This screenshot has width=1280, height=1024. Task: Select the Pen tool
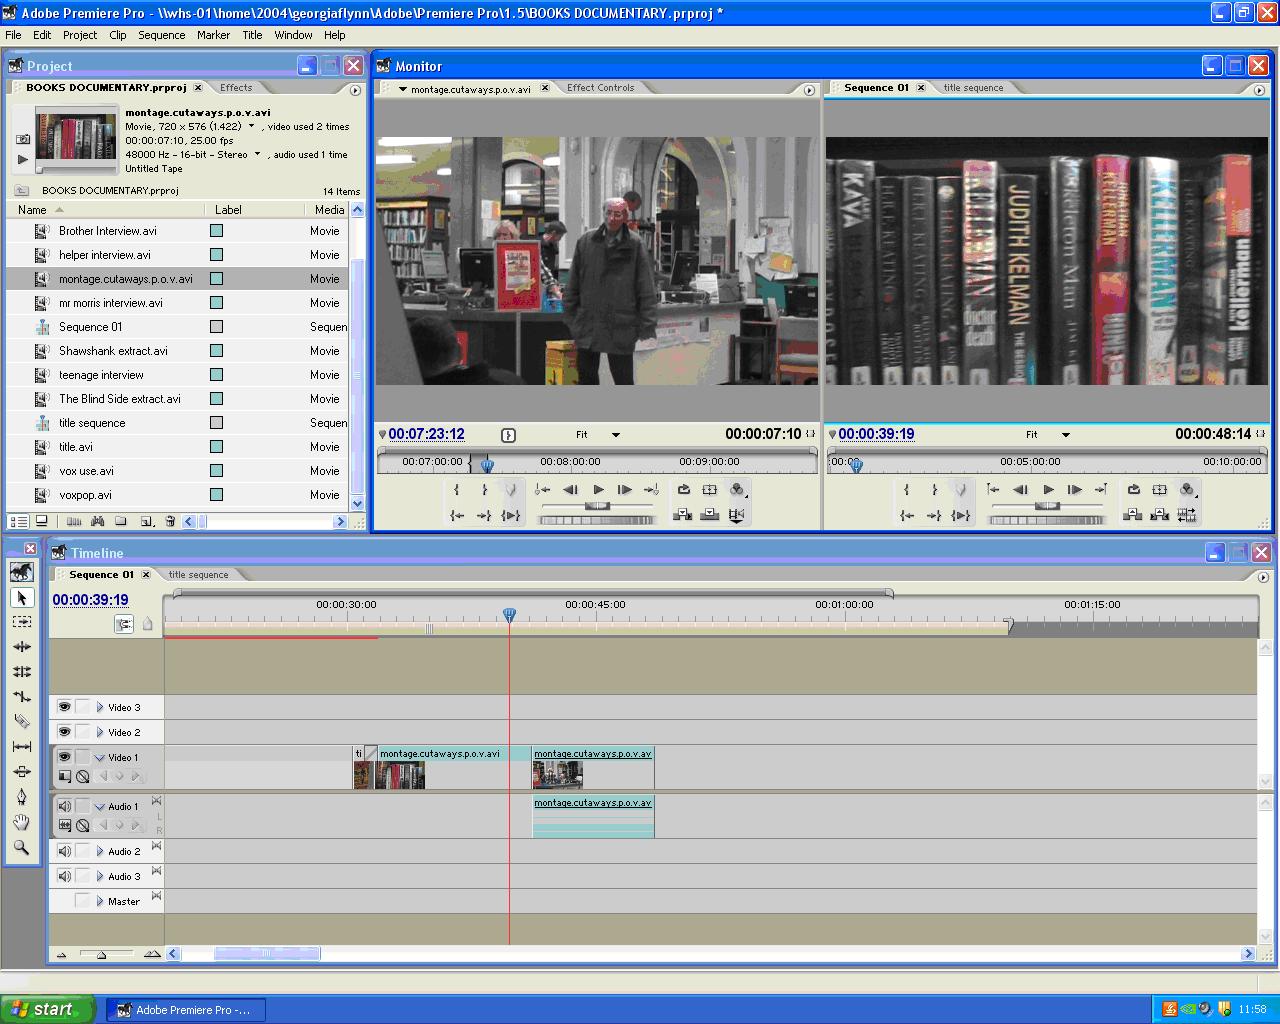click(22, 797)
